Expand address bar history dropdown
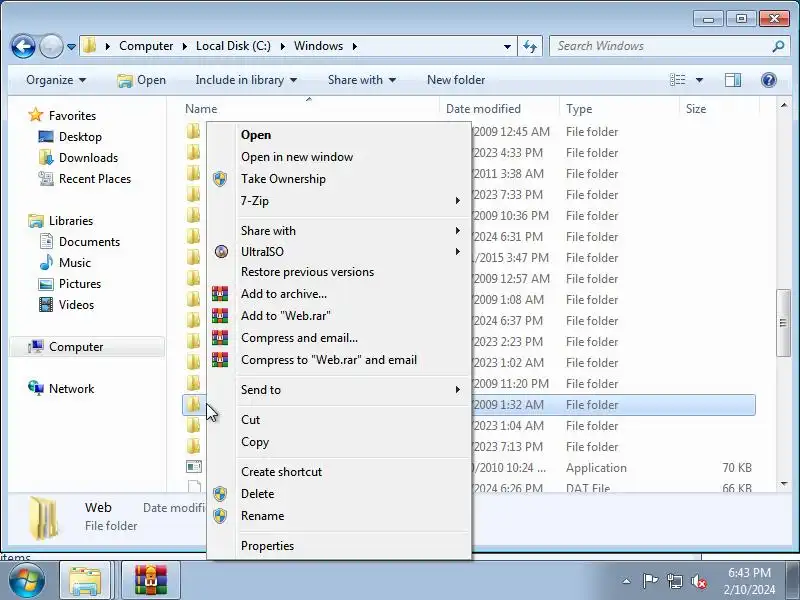The height and width of the screenshot is (600, 800). click(507, 46)
